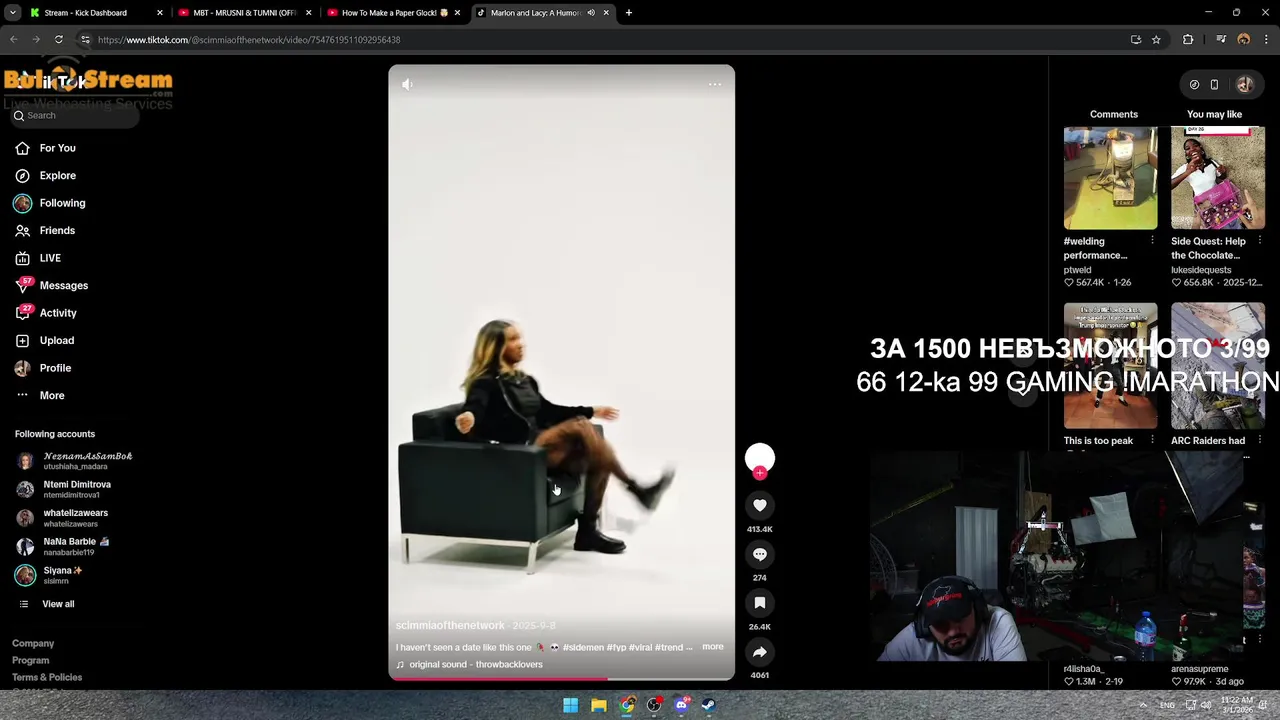Reload the page

[58, 40]
